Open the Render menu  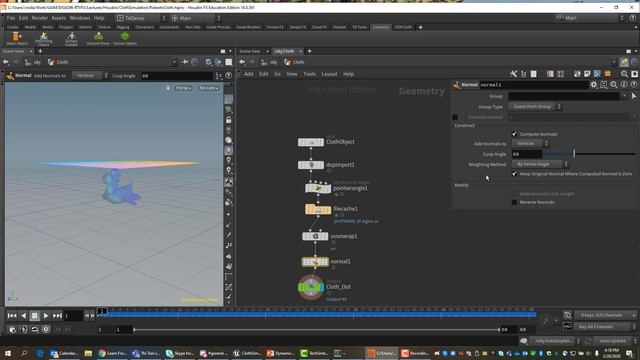click(x=40, y=18)
